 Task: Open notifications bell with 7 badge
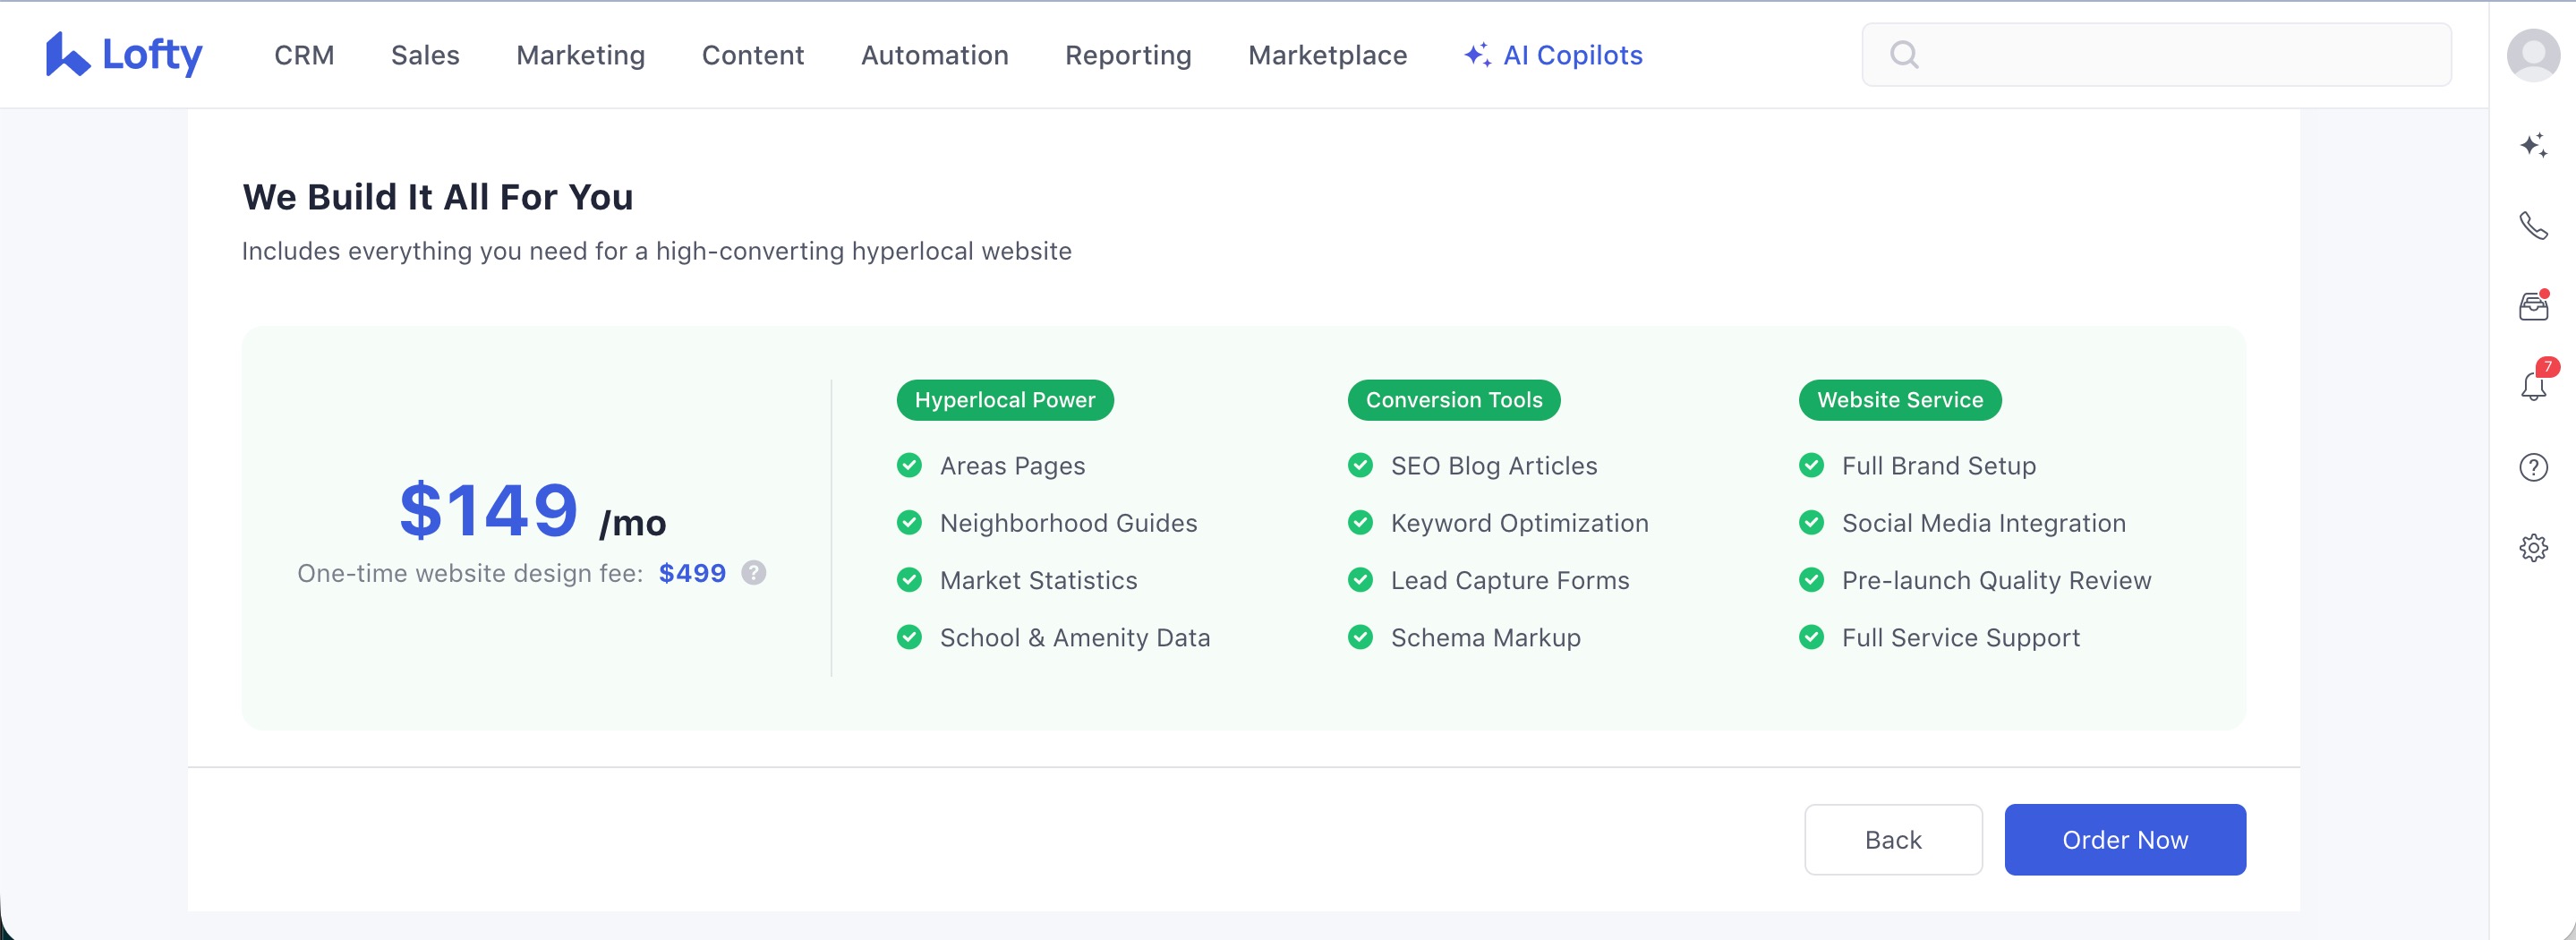[x=2532, y=386]
